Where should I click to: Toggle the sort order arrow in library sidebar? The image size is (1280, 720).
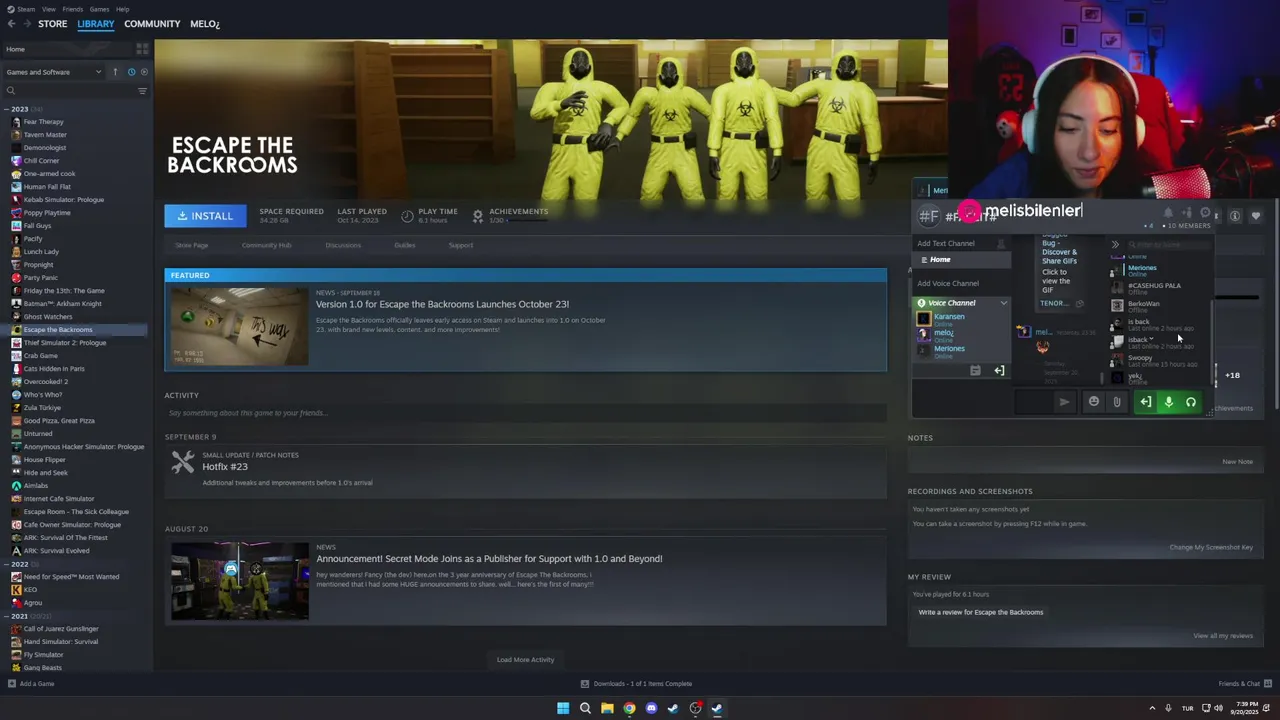coord(115,72)
